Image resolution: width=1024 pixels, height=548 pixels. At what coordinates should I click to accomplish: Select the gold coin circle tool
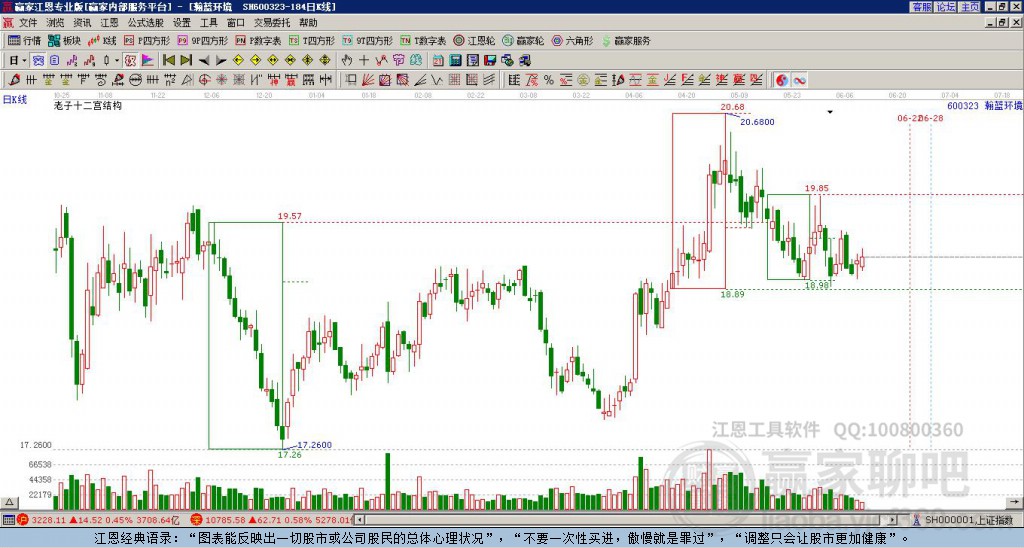(583, 80)
